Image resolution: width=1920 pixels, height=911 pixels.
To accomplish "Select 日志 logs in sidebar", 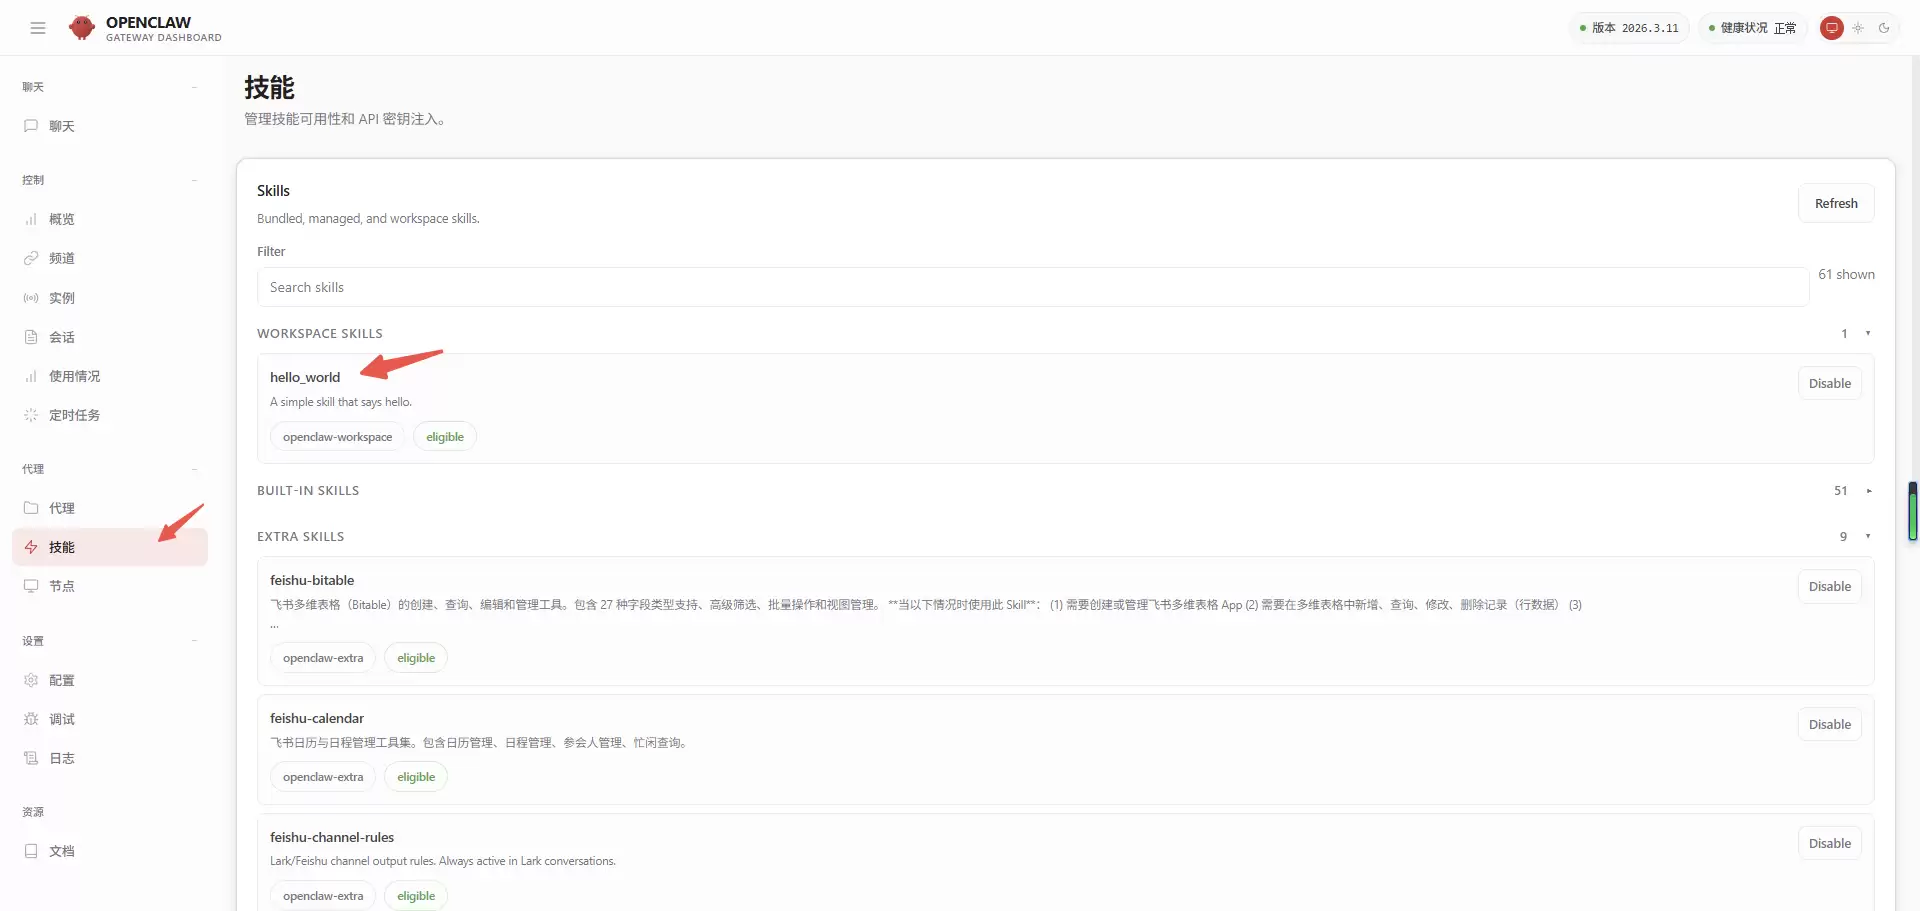I will pyautogui.click(x=61, y=758).
